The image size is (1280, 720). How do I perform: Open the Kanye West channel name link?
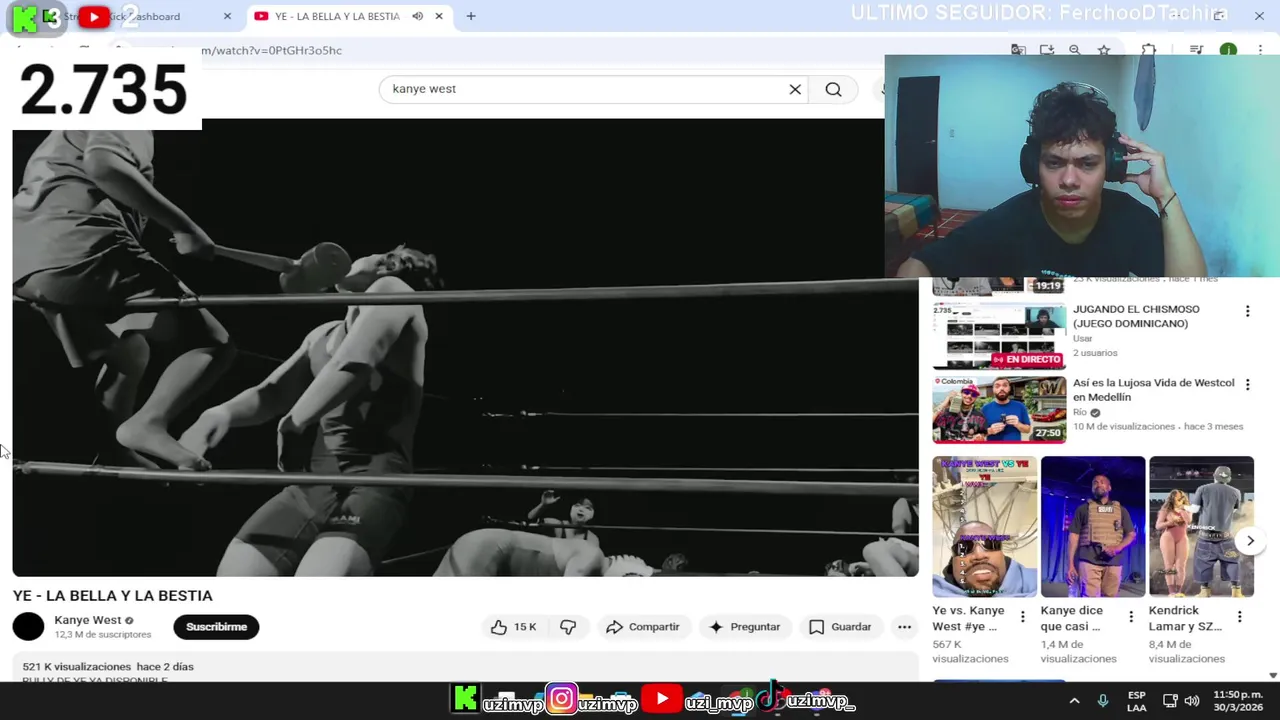click(88, 620)
